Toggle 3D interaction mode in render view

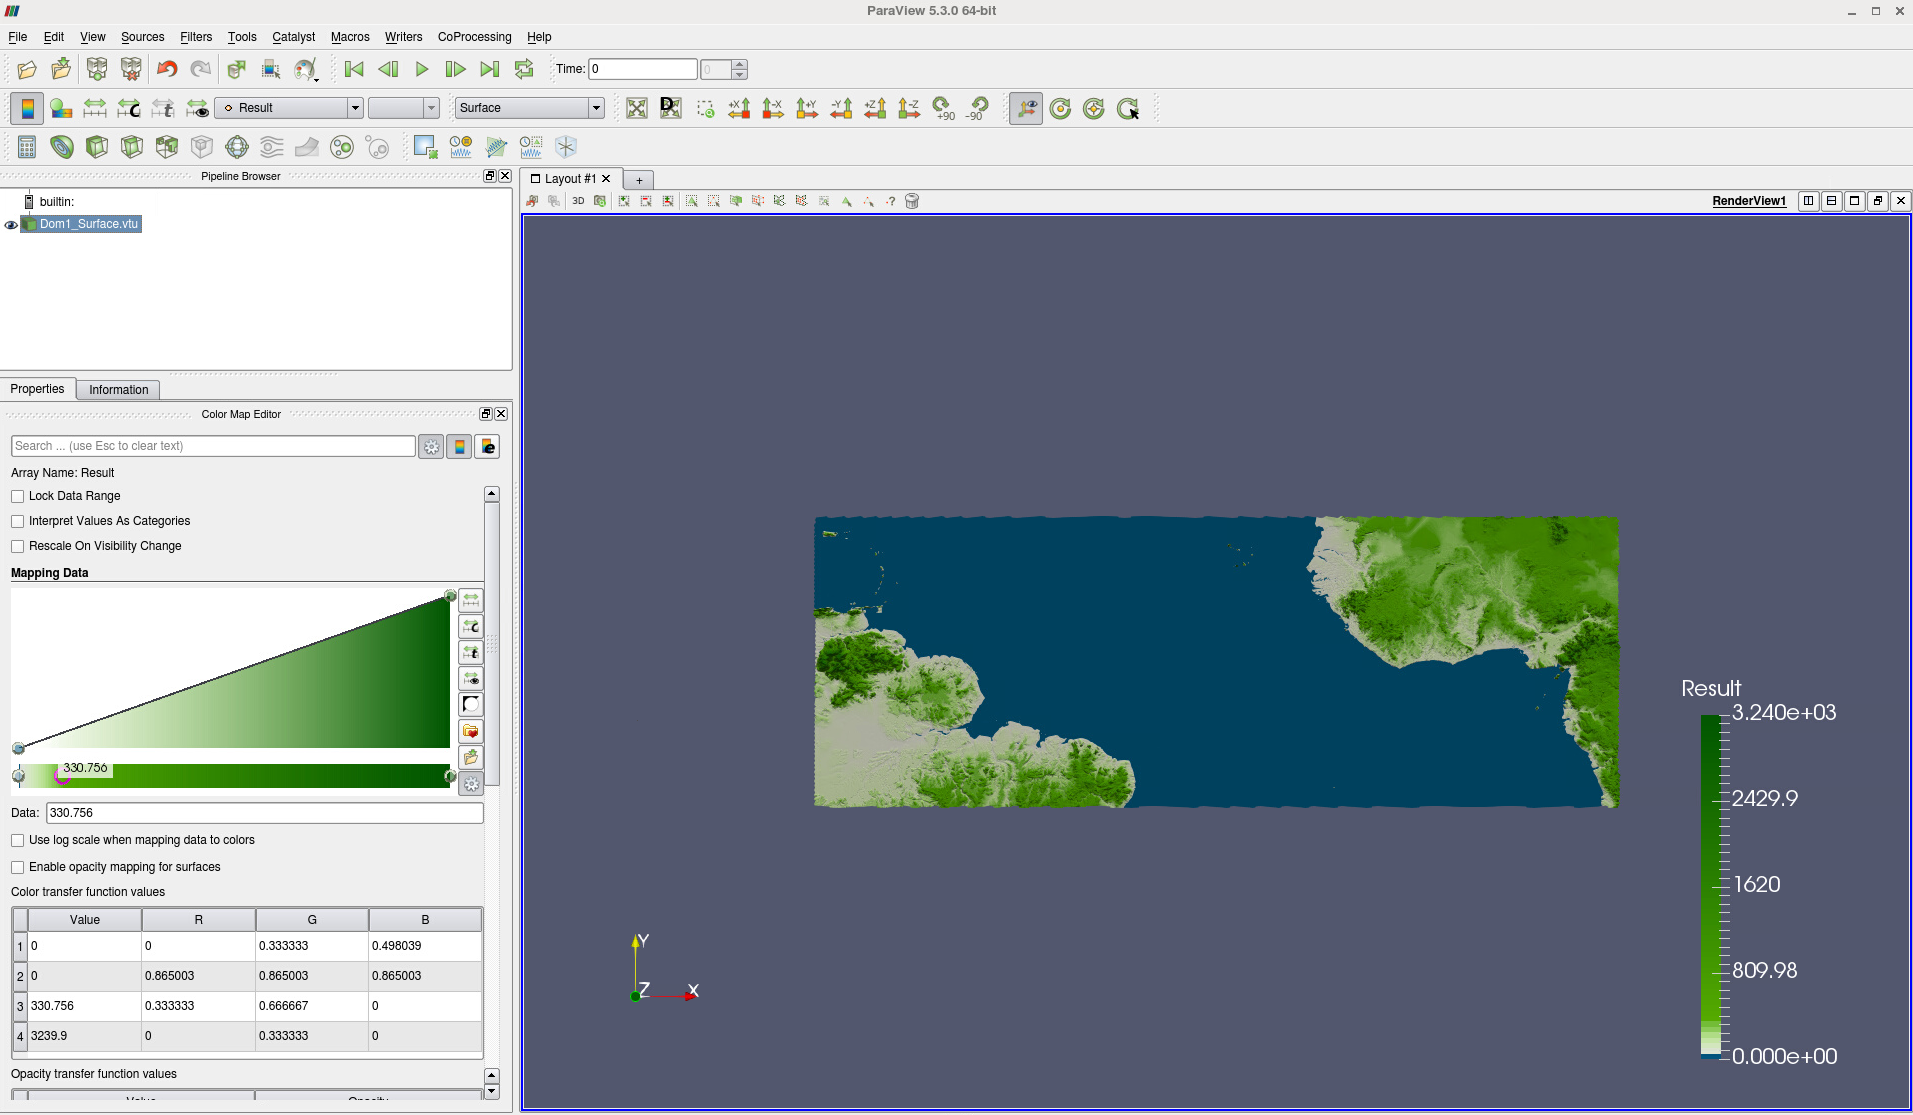[578, 201]
